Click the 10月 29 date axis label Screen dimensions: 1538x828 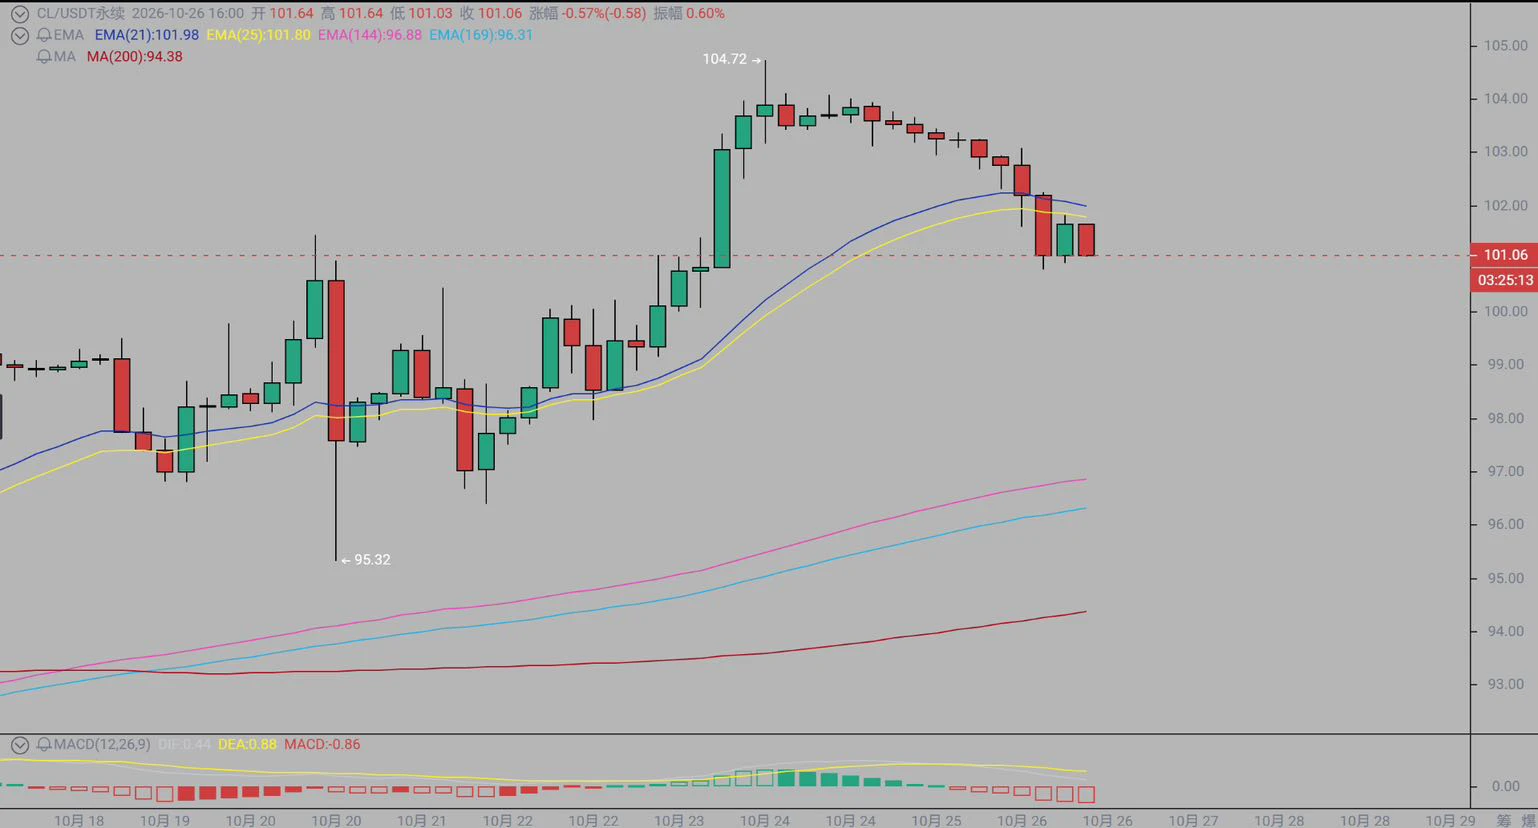(1450, 820)
